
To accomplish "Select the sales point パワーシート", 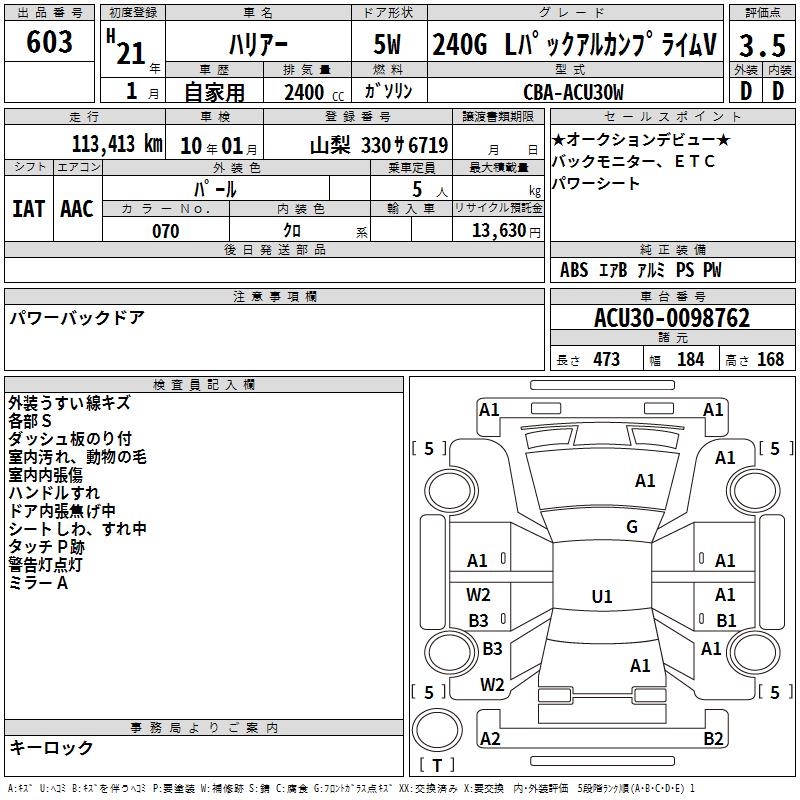I will click(x=595, y=183).
